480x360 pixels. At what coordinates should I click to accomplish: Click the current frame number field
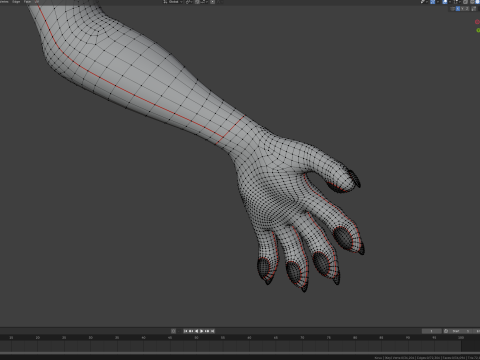pyautogui.click(x=432, y=331)
